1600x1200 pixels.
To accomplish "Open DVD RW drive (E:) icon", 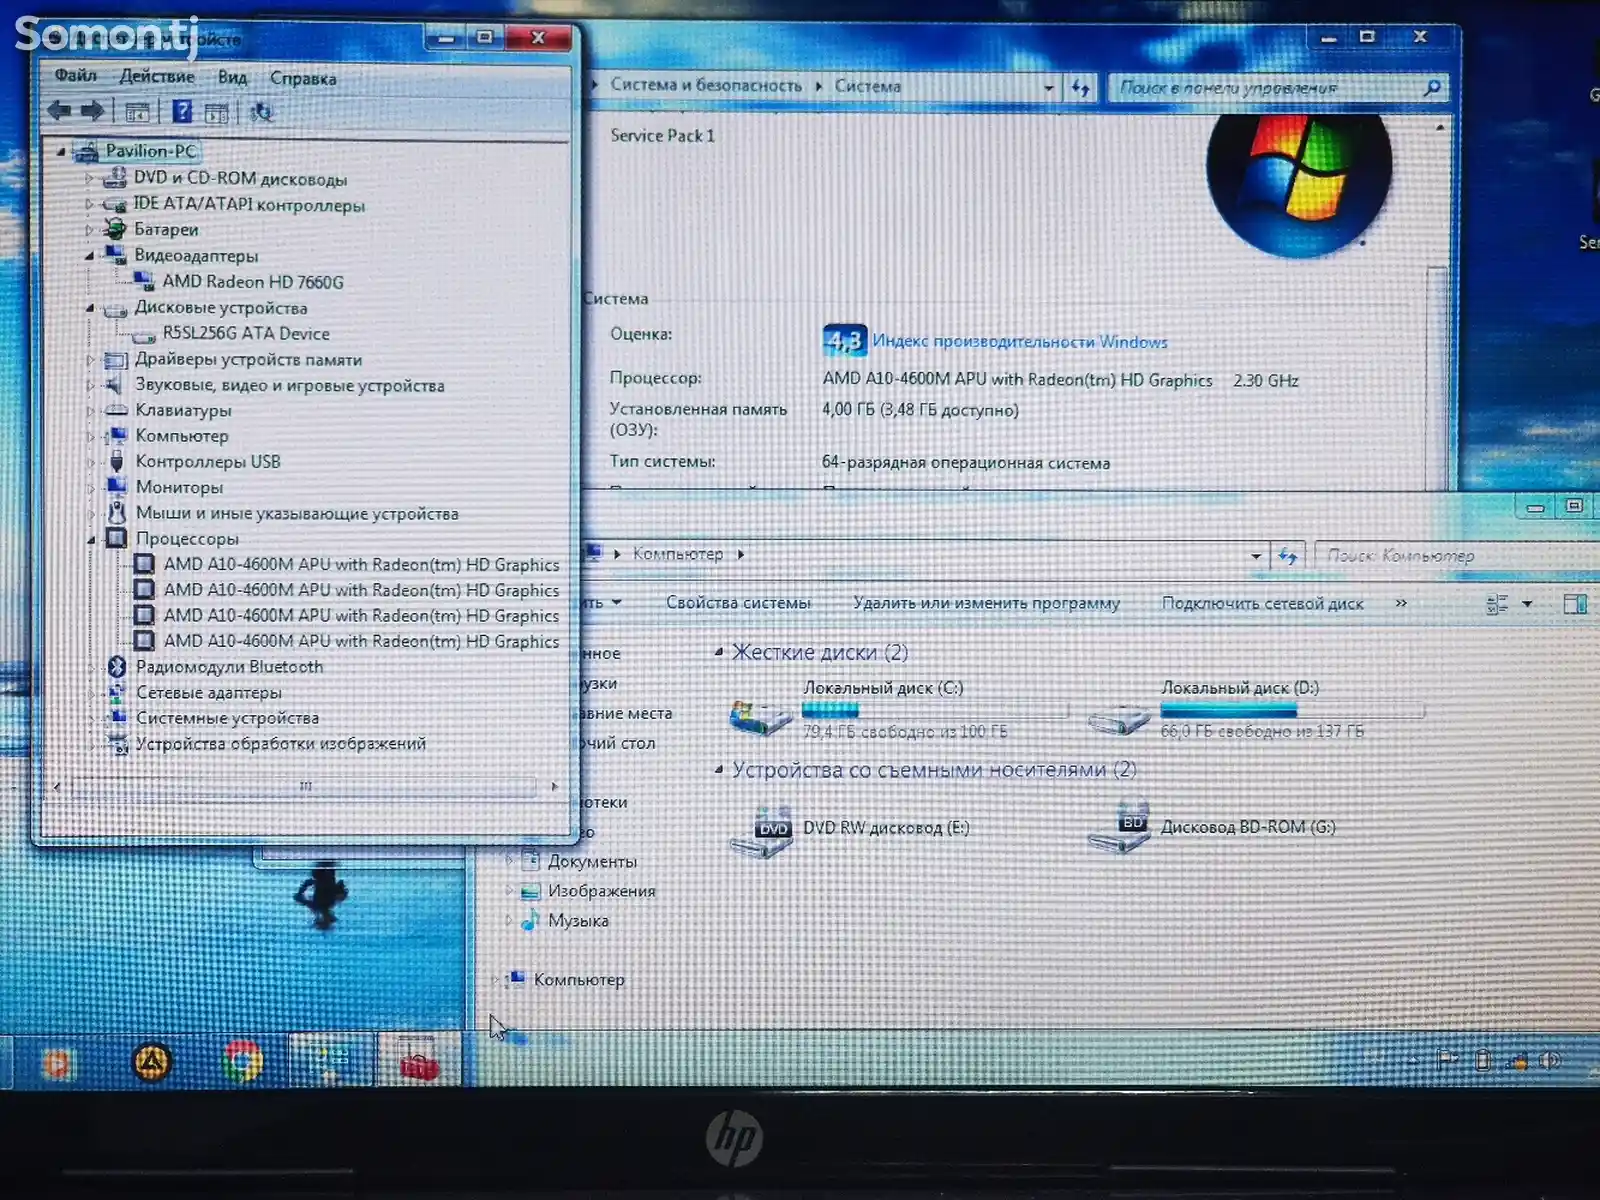I will (x=762, y=832).
